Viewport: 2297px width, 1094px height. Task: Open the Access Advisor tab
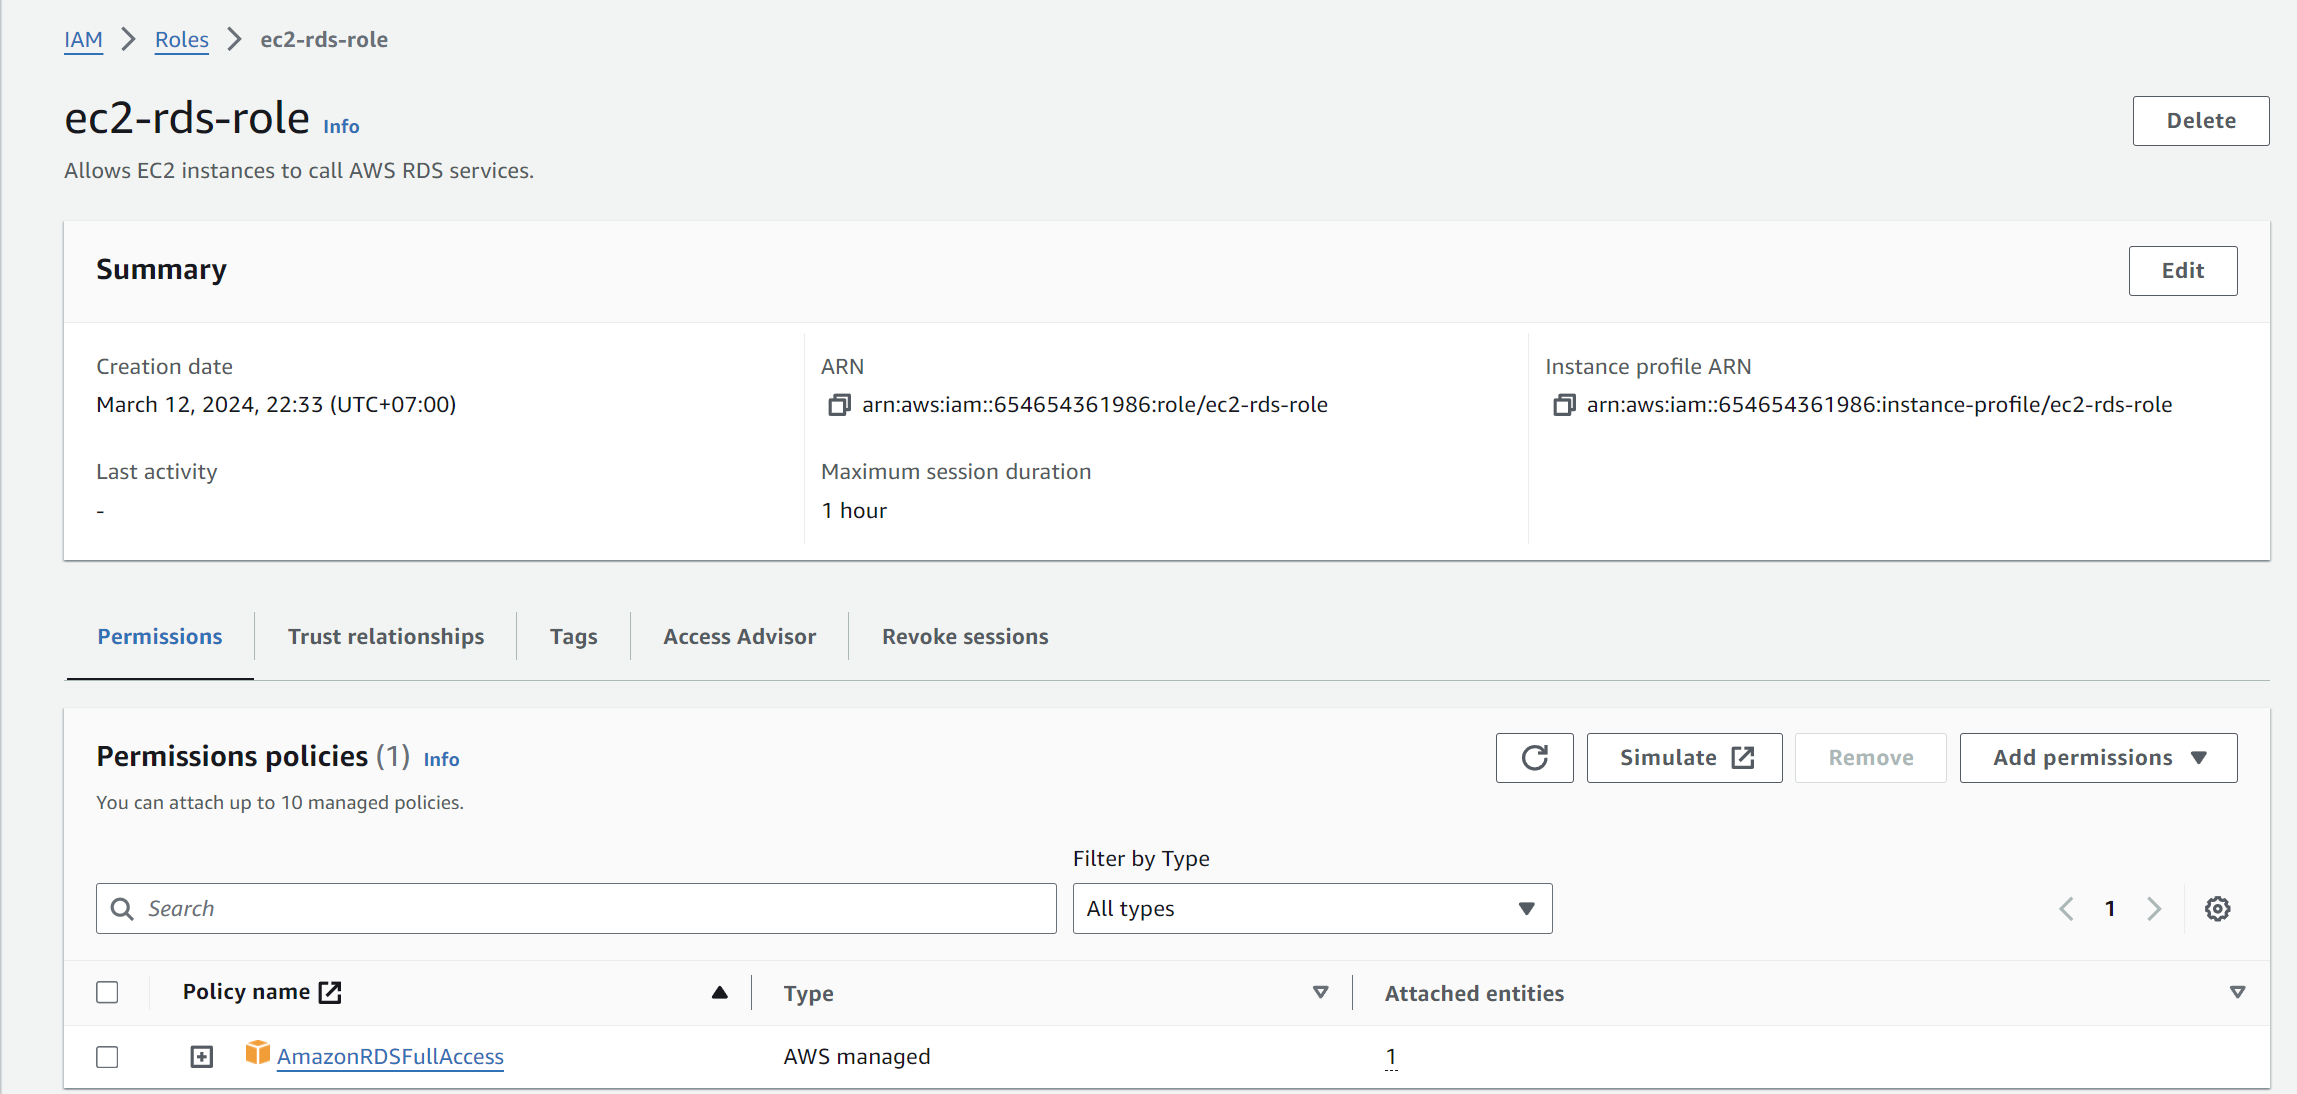pos(740,637)
